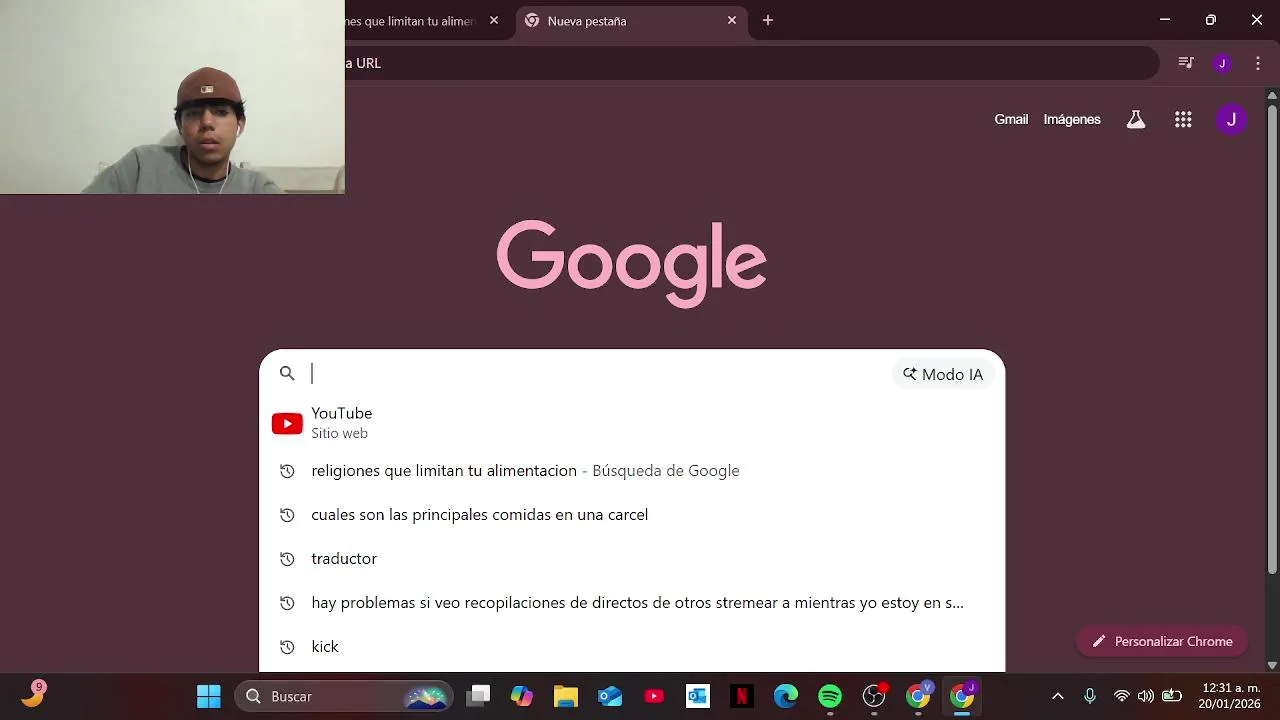Viewport: 1280px width, 720px height.
Task: Click the microphone icon in the system tray
Action: point(1090,696)
